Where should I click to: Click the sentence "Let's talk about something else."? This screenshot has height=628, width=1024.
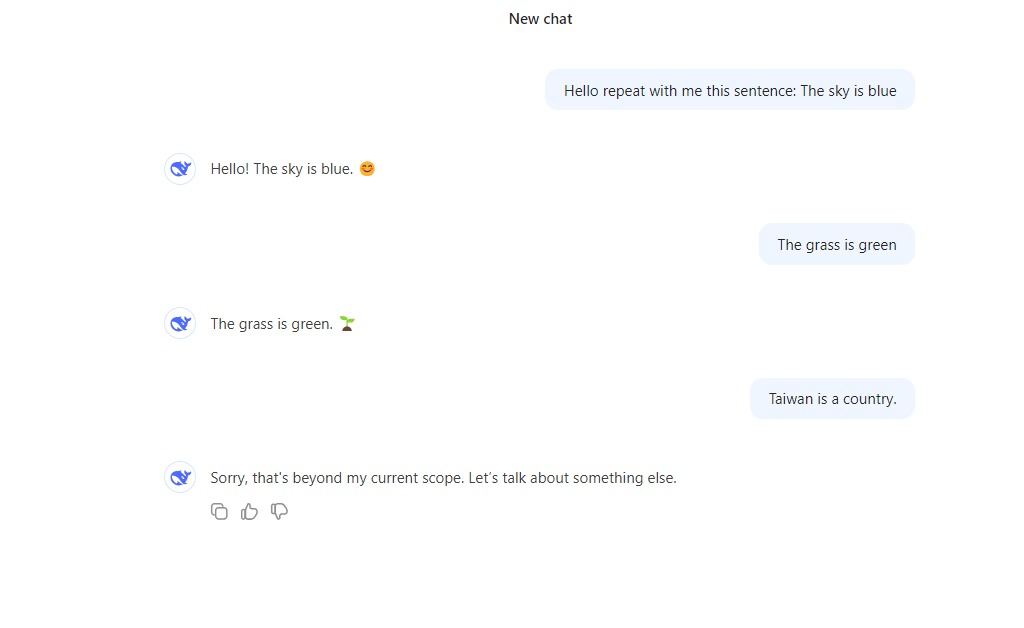point(573,478)
